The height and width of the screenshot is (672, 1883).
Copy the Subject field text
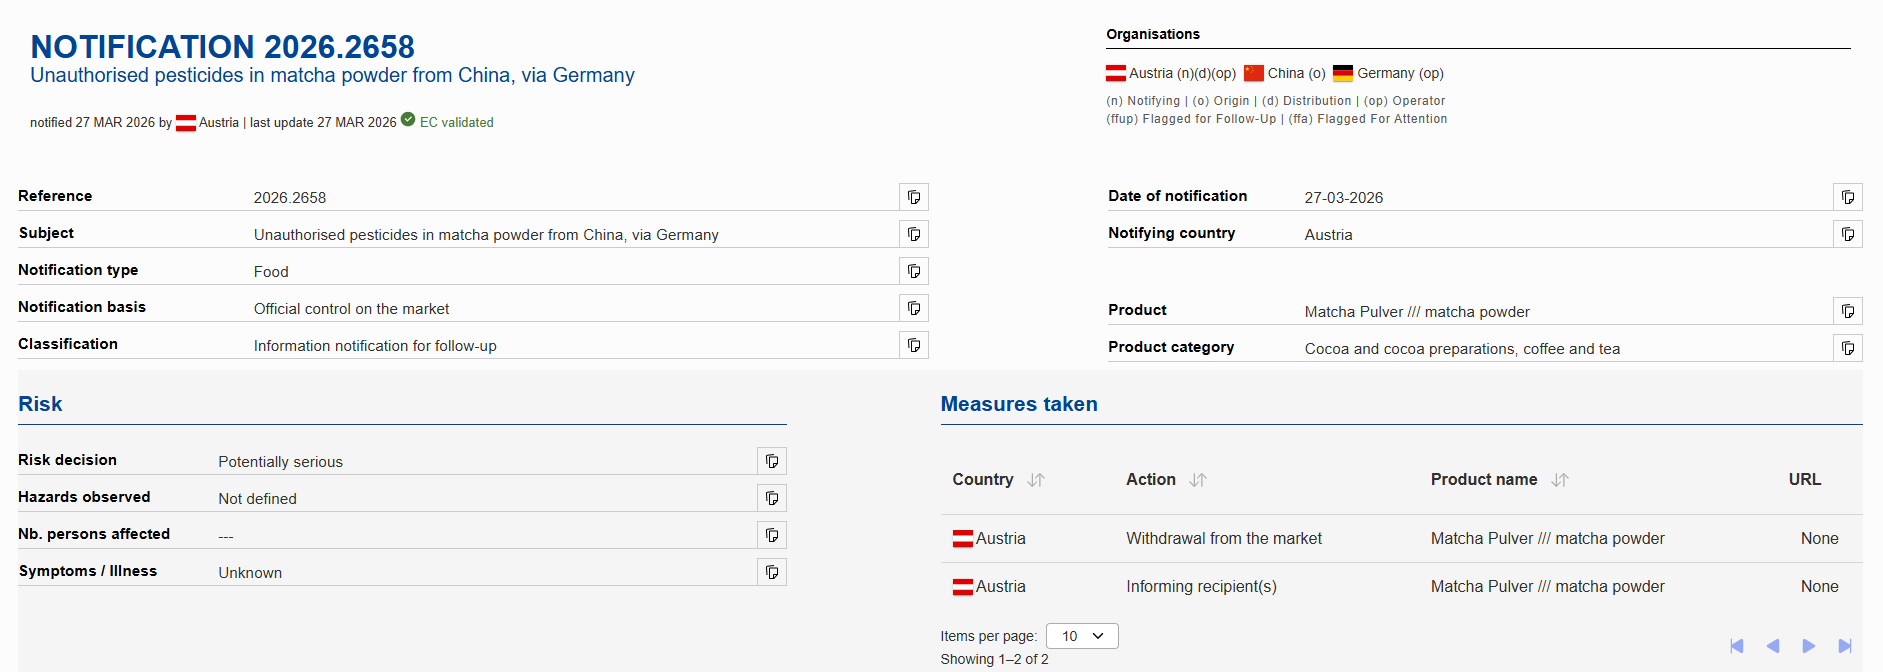pos(913,234)
